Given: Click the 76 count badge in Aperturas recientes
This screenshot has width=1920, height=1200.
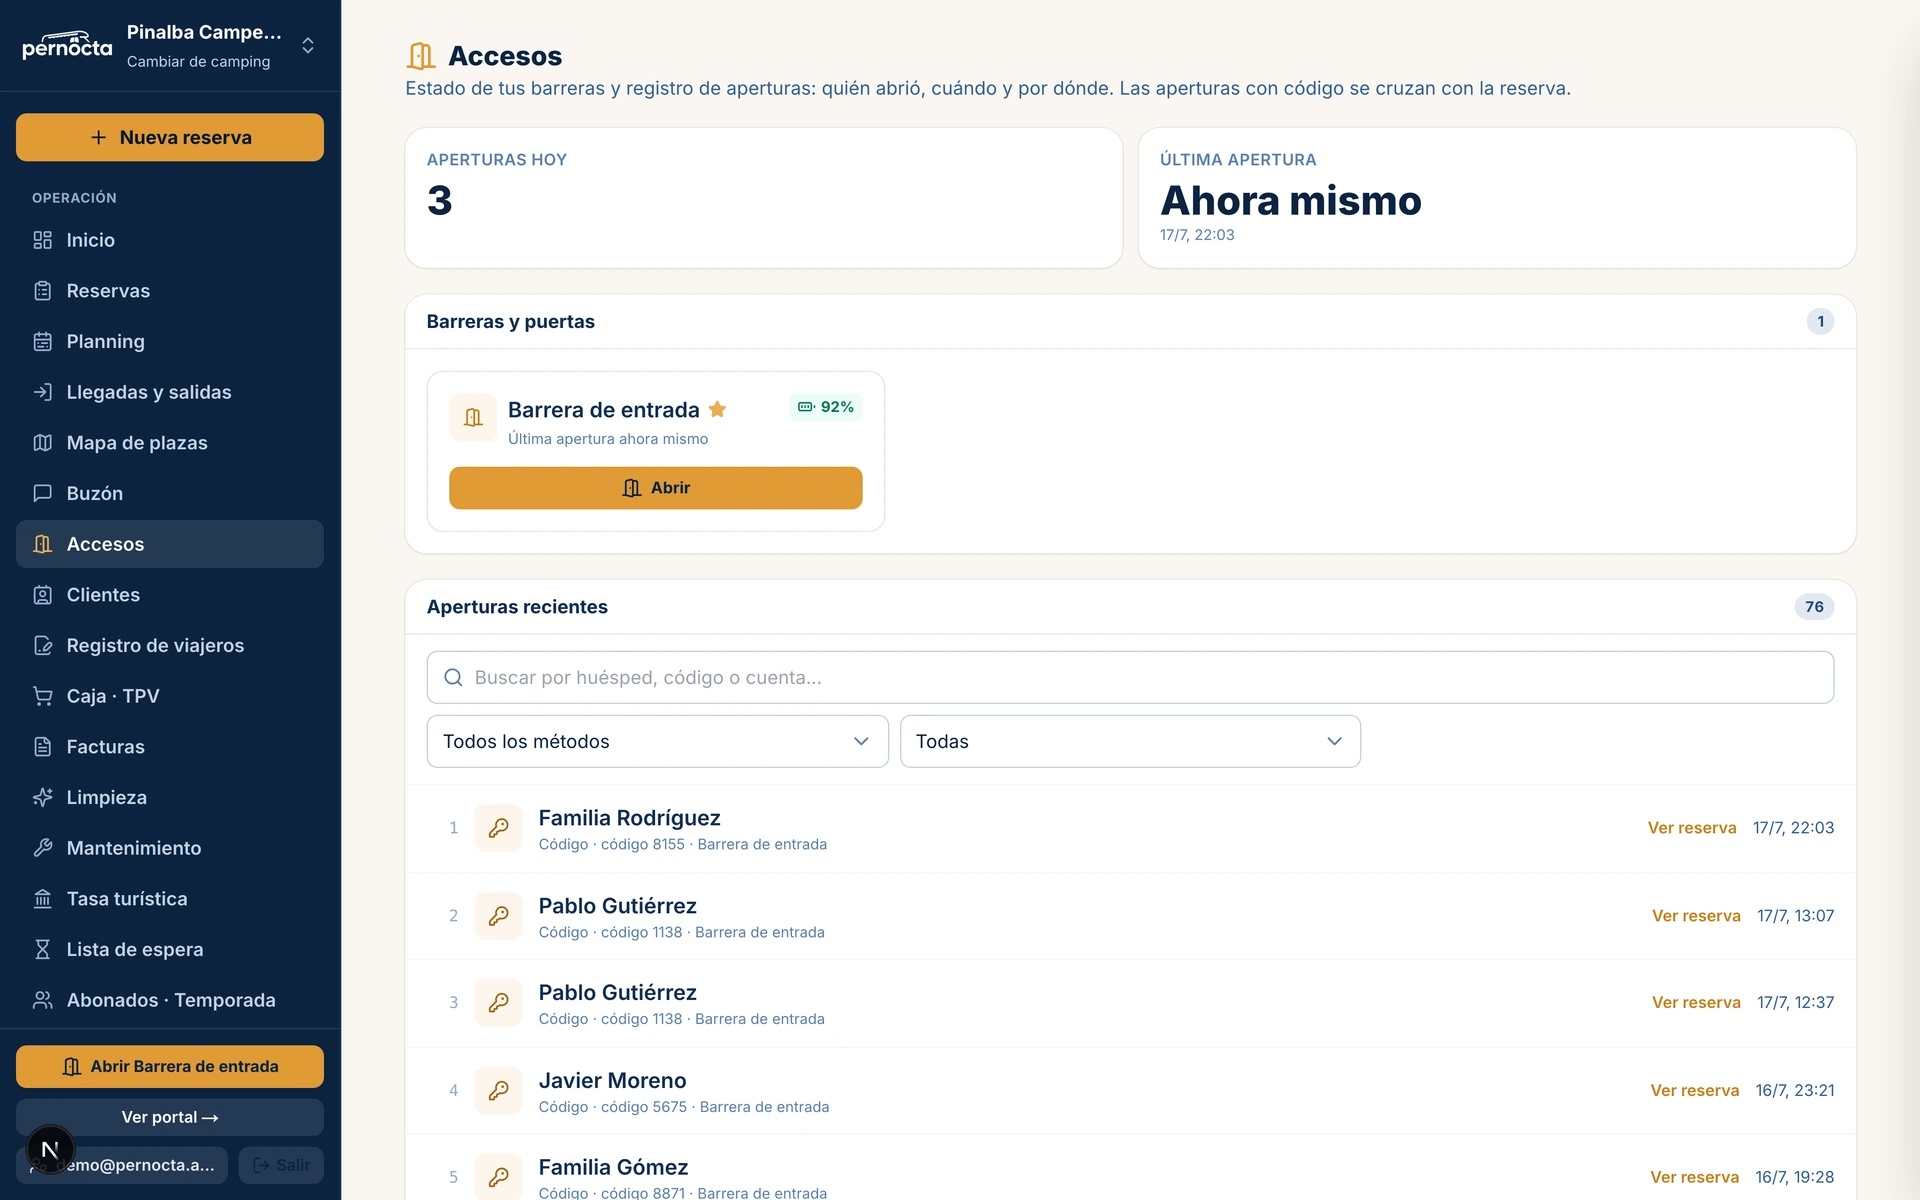Looking at the screenshot, I should [1814, 607].
